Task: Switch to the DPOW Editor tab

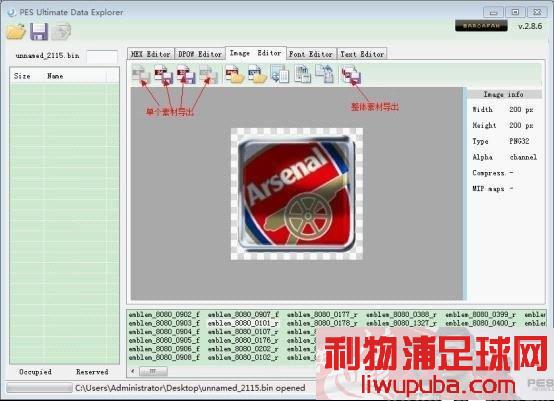Action: tap(200, 54)
